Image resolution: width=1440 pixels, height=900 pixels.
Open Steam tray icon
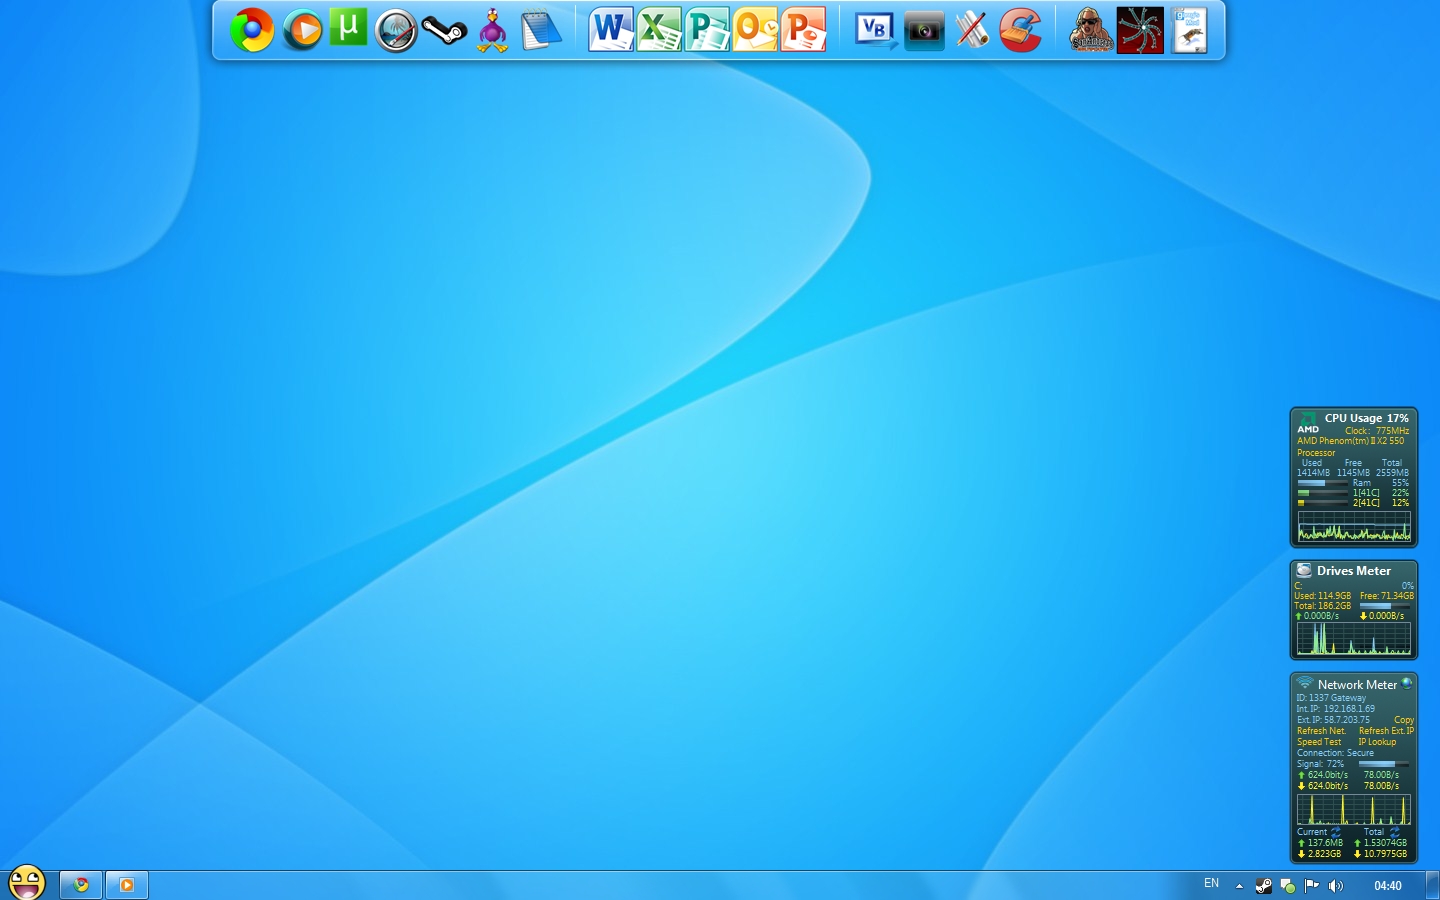coord(1264,886)
